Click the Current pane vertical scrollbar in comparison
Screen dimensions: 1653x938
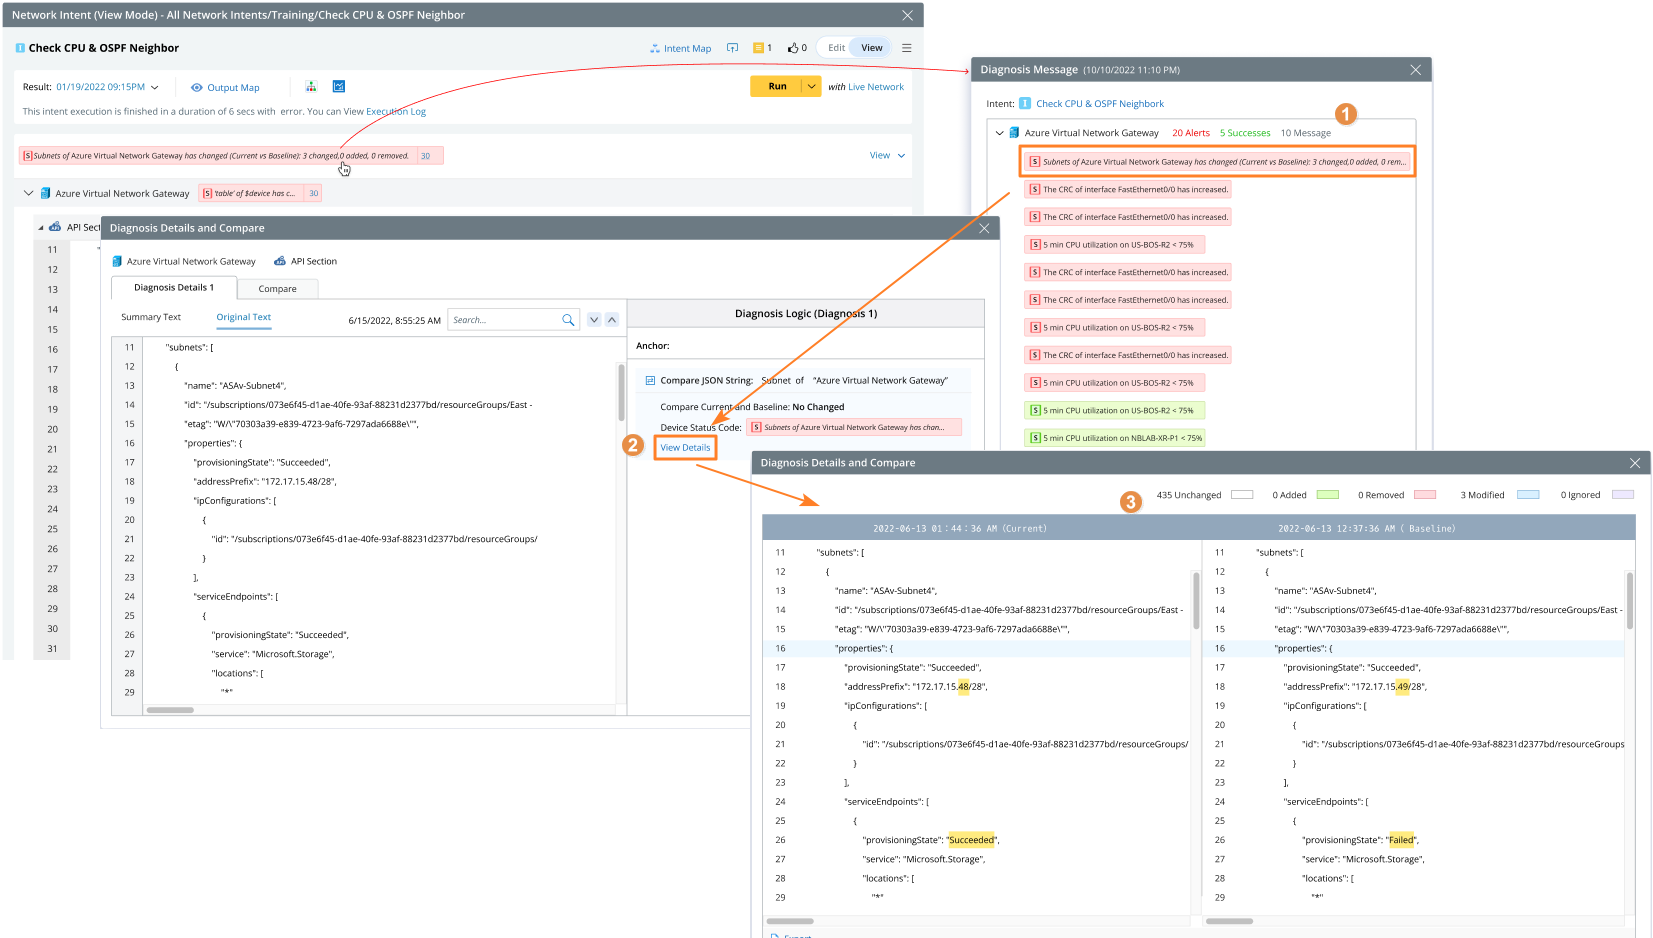pos(1196,600)
